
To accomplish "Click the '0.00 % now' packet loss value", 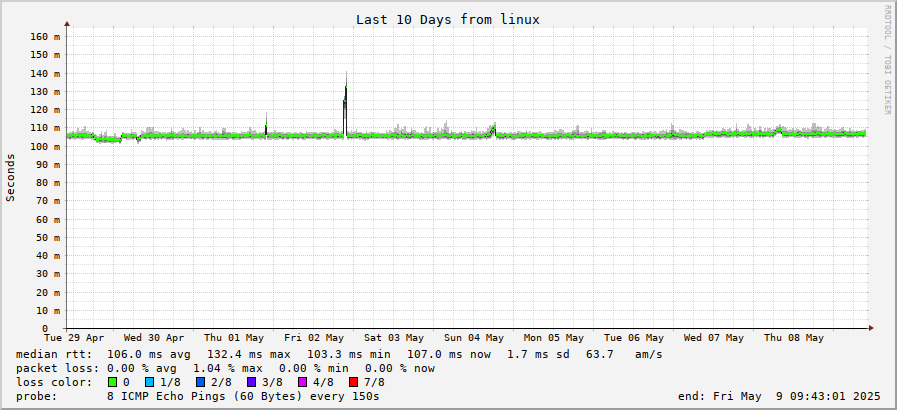I will [x=400, y=368].
